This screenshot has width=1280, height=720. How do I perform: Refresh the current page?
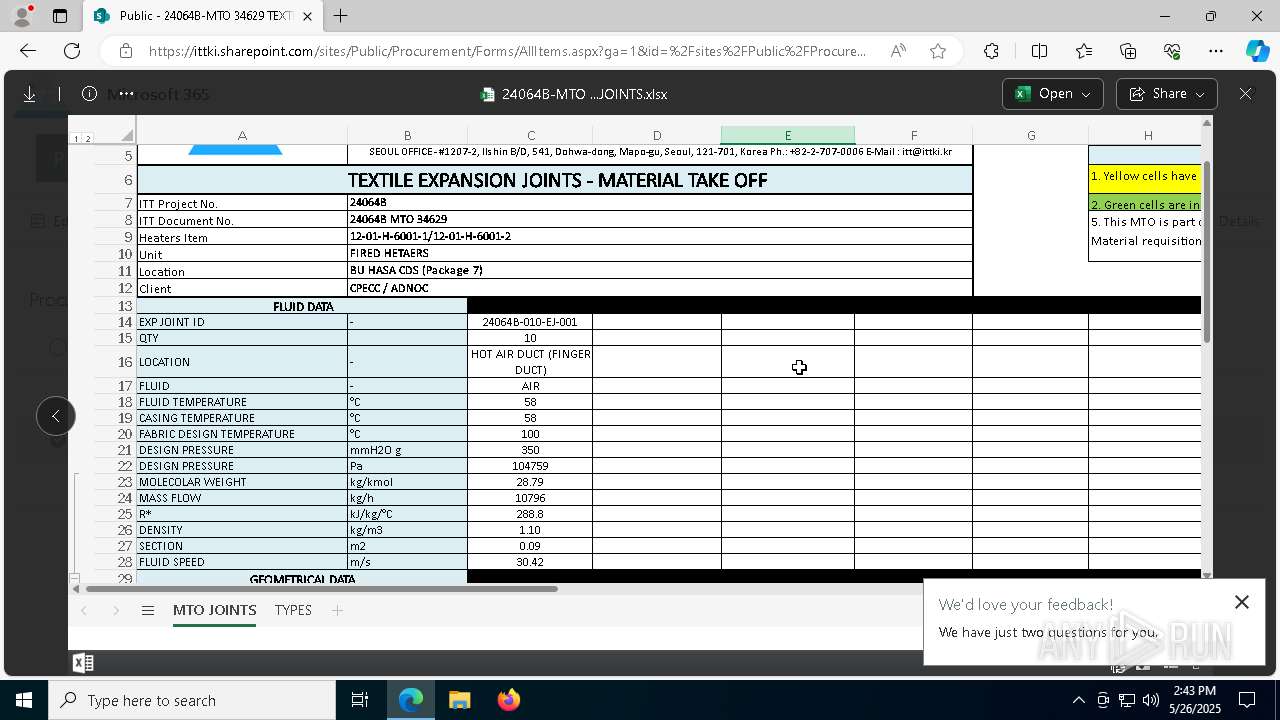click(x=72, y=51)
